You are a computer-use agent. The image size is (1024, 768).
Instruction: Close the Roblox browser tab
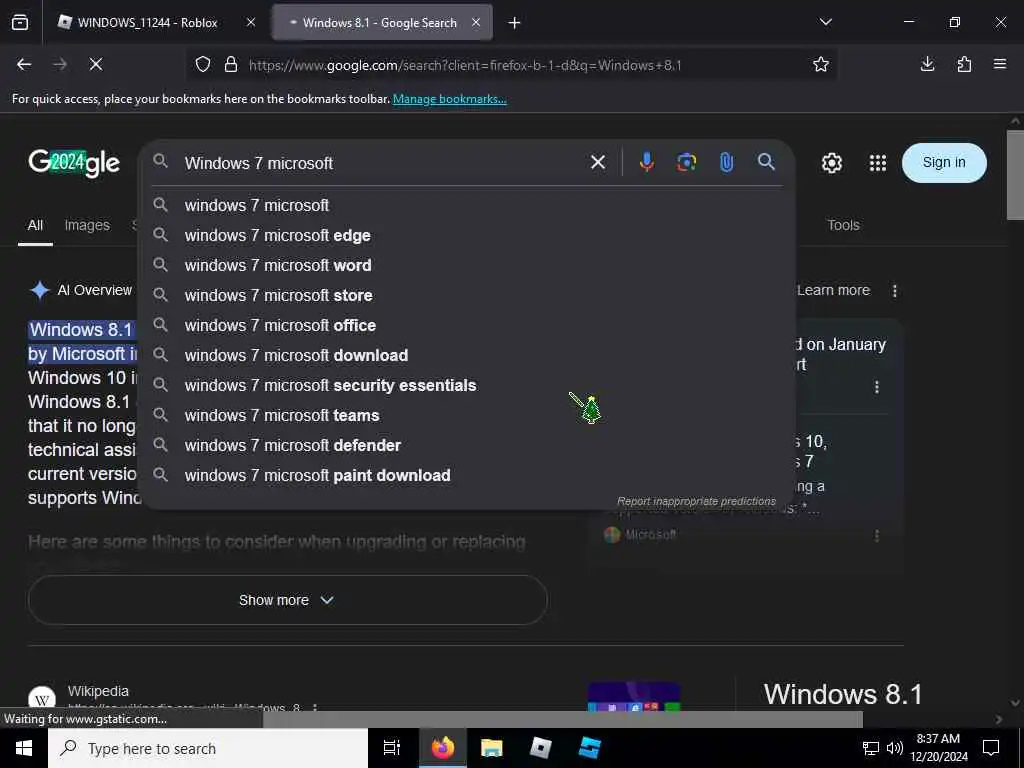(251, 22)
